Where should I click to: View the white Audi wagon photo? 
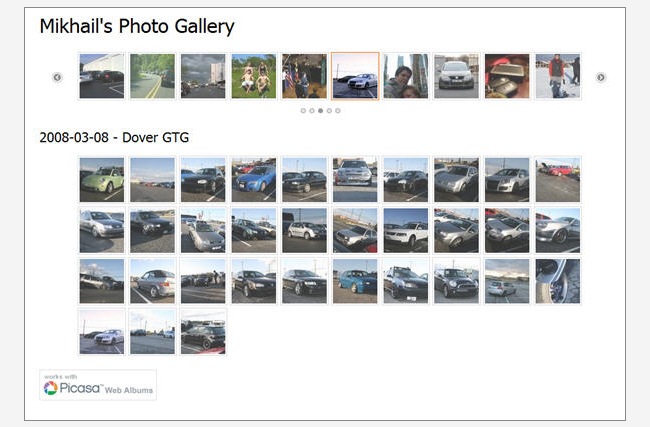click(406, 230)
